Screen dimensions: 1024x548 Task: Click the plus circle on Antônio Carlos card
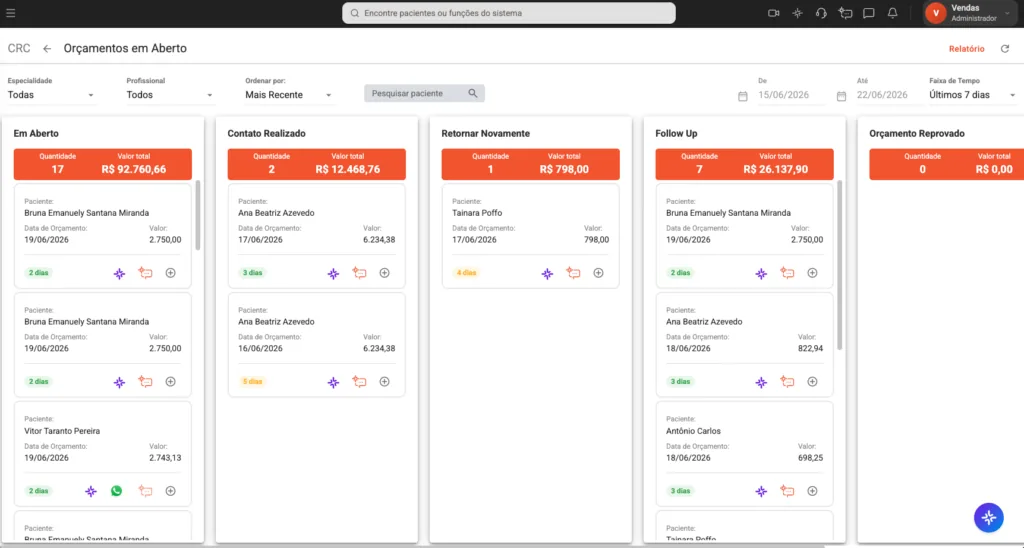(x=812, y=491)
